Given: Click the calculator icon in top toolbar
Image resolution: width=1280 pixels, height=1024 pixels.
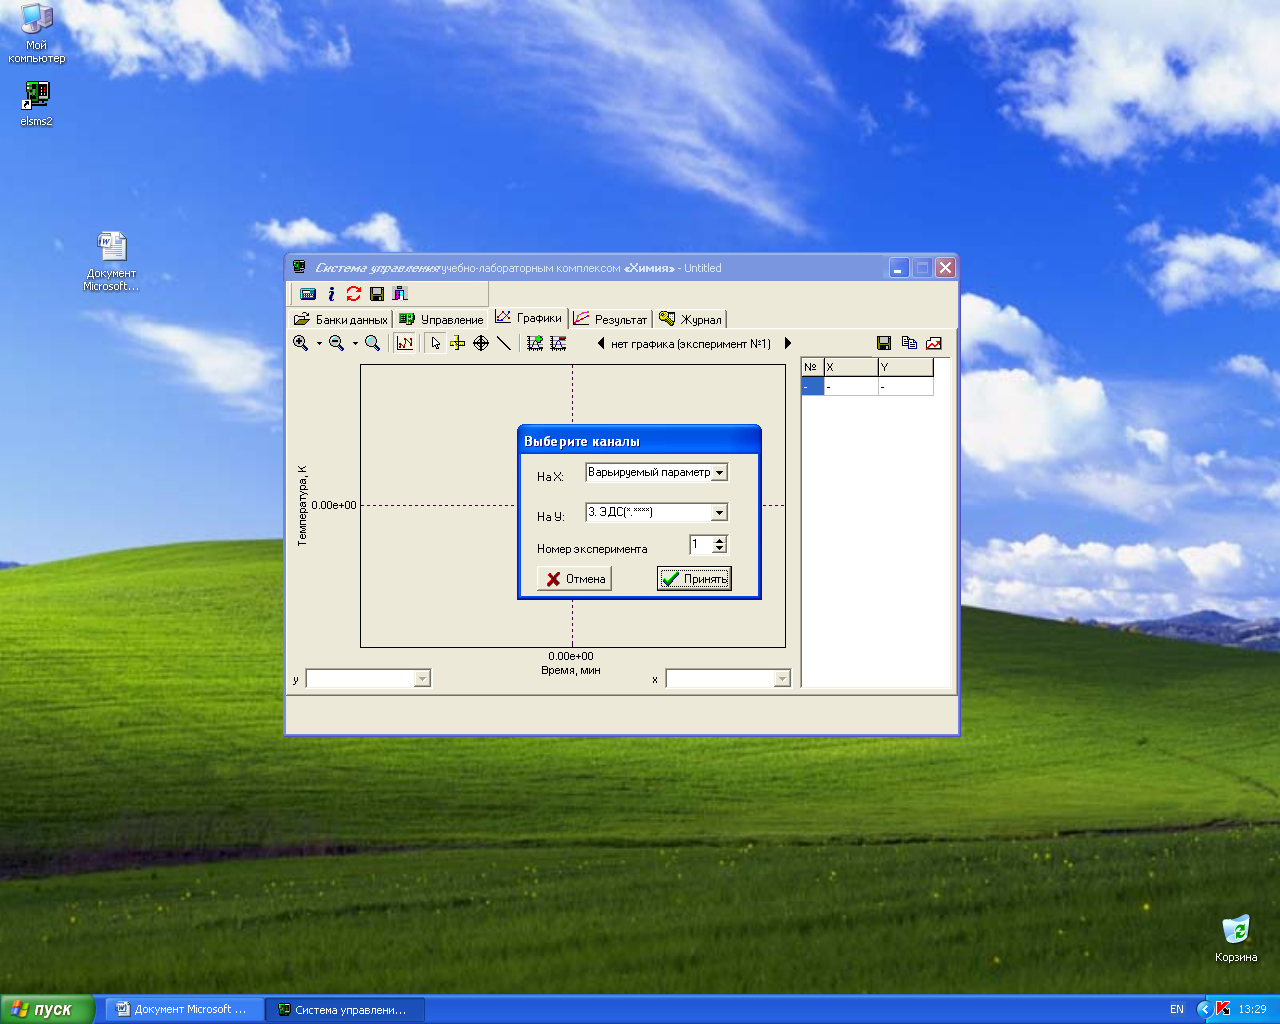Looking at the screenshot, I should coord(308,294).
